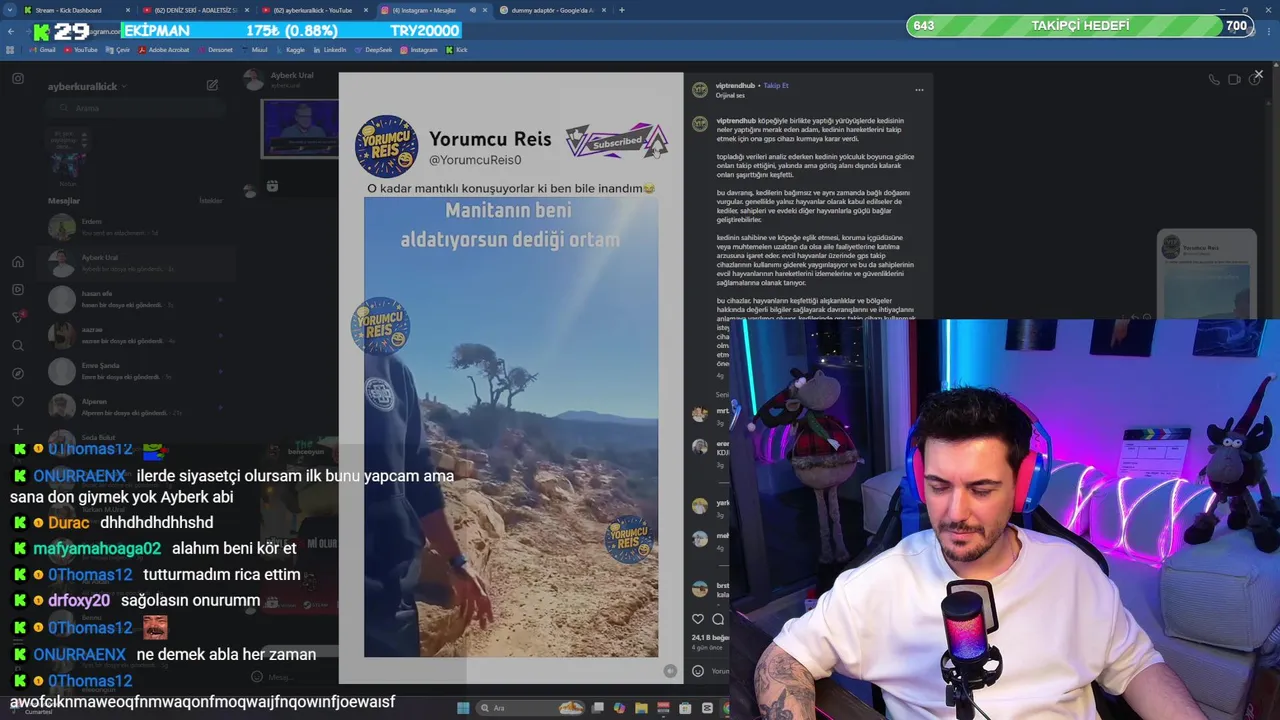Open LinkedIn bookmark
1280x720 pixels.
tap(329, 49)
